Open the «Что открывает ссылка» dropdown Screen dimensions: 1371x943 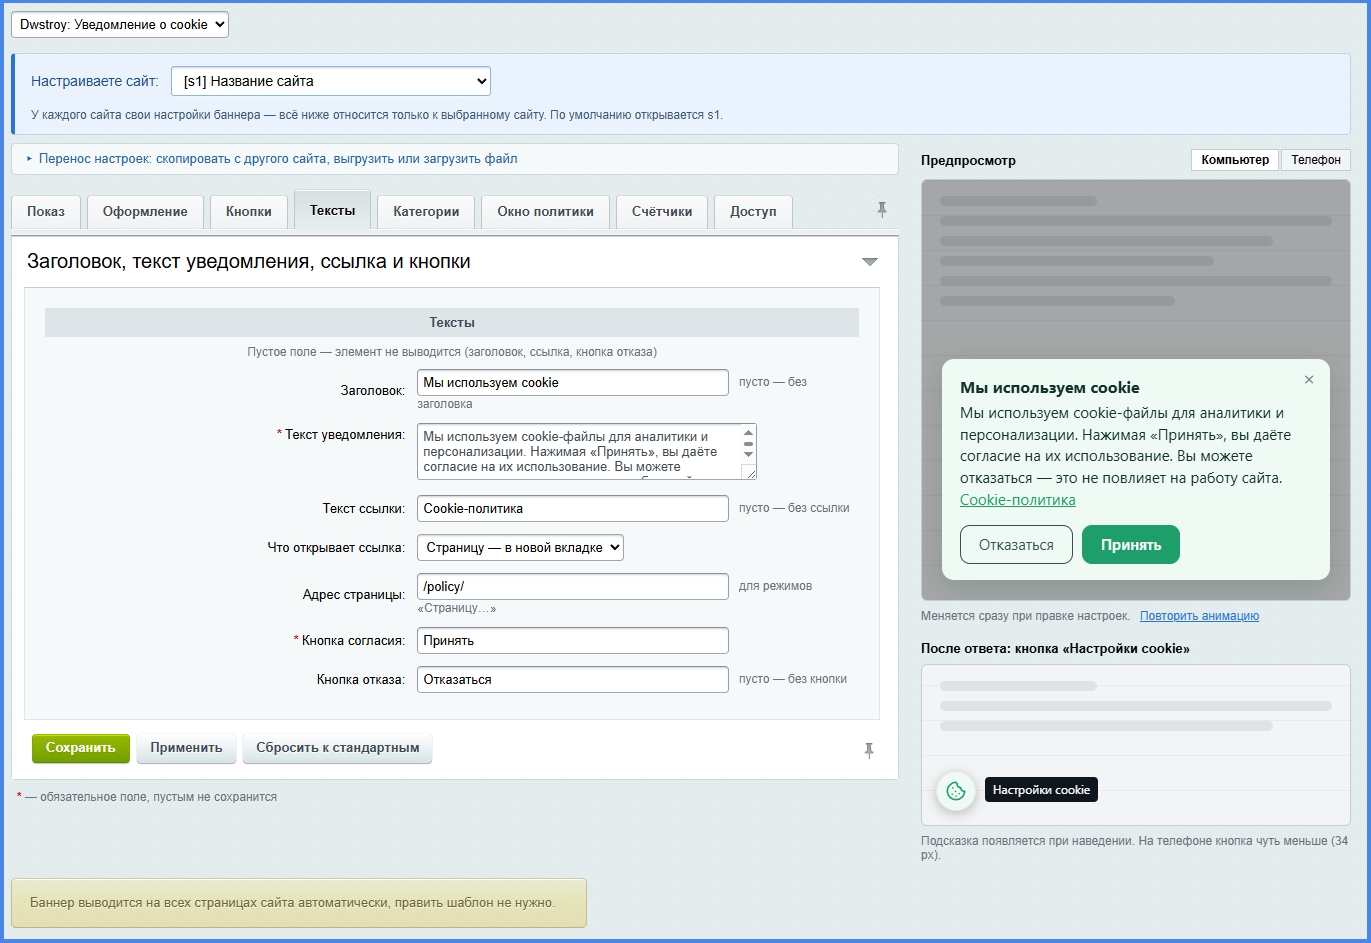520,547
